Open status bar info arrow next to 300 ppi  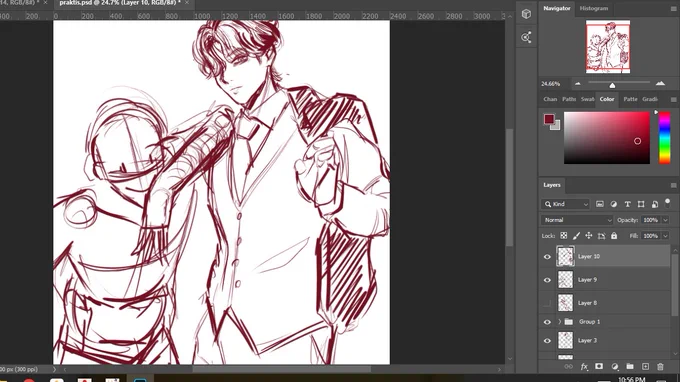click(54, 369)
